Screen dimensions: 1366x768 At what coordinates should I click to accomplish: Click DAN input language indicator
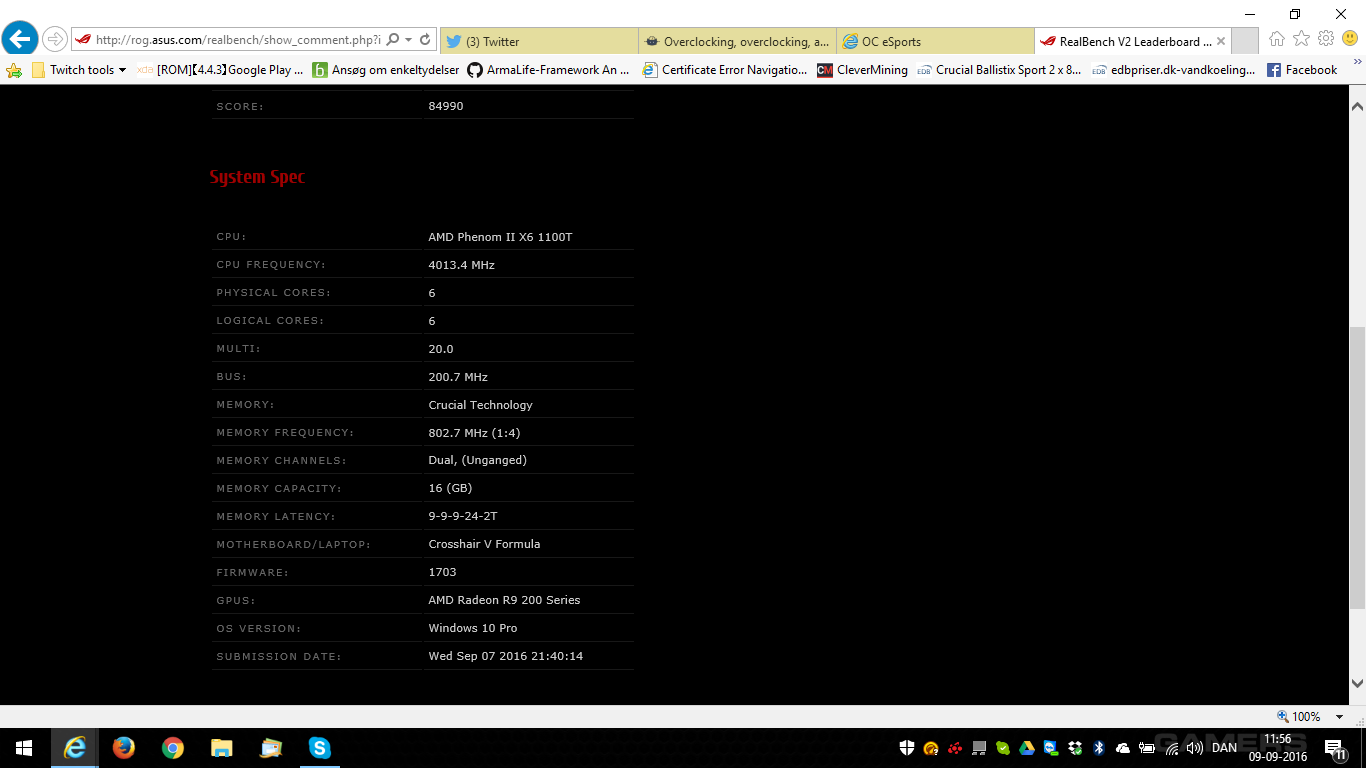[x=1224, y=748]
